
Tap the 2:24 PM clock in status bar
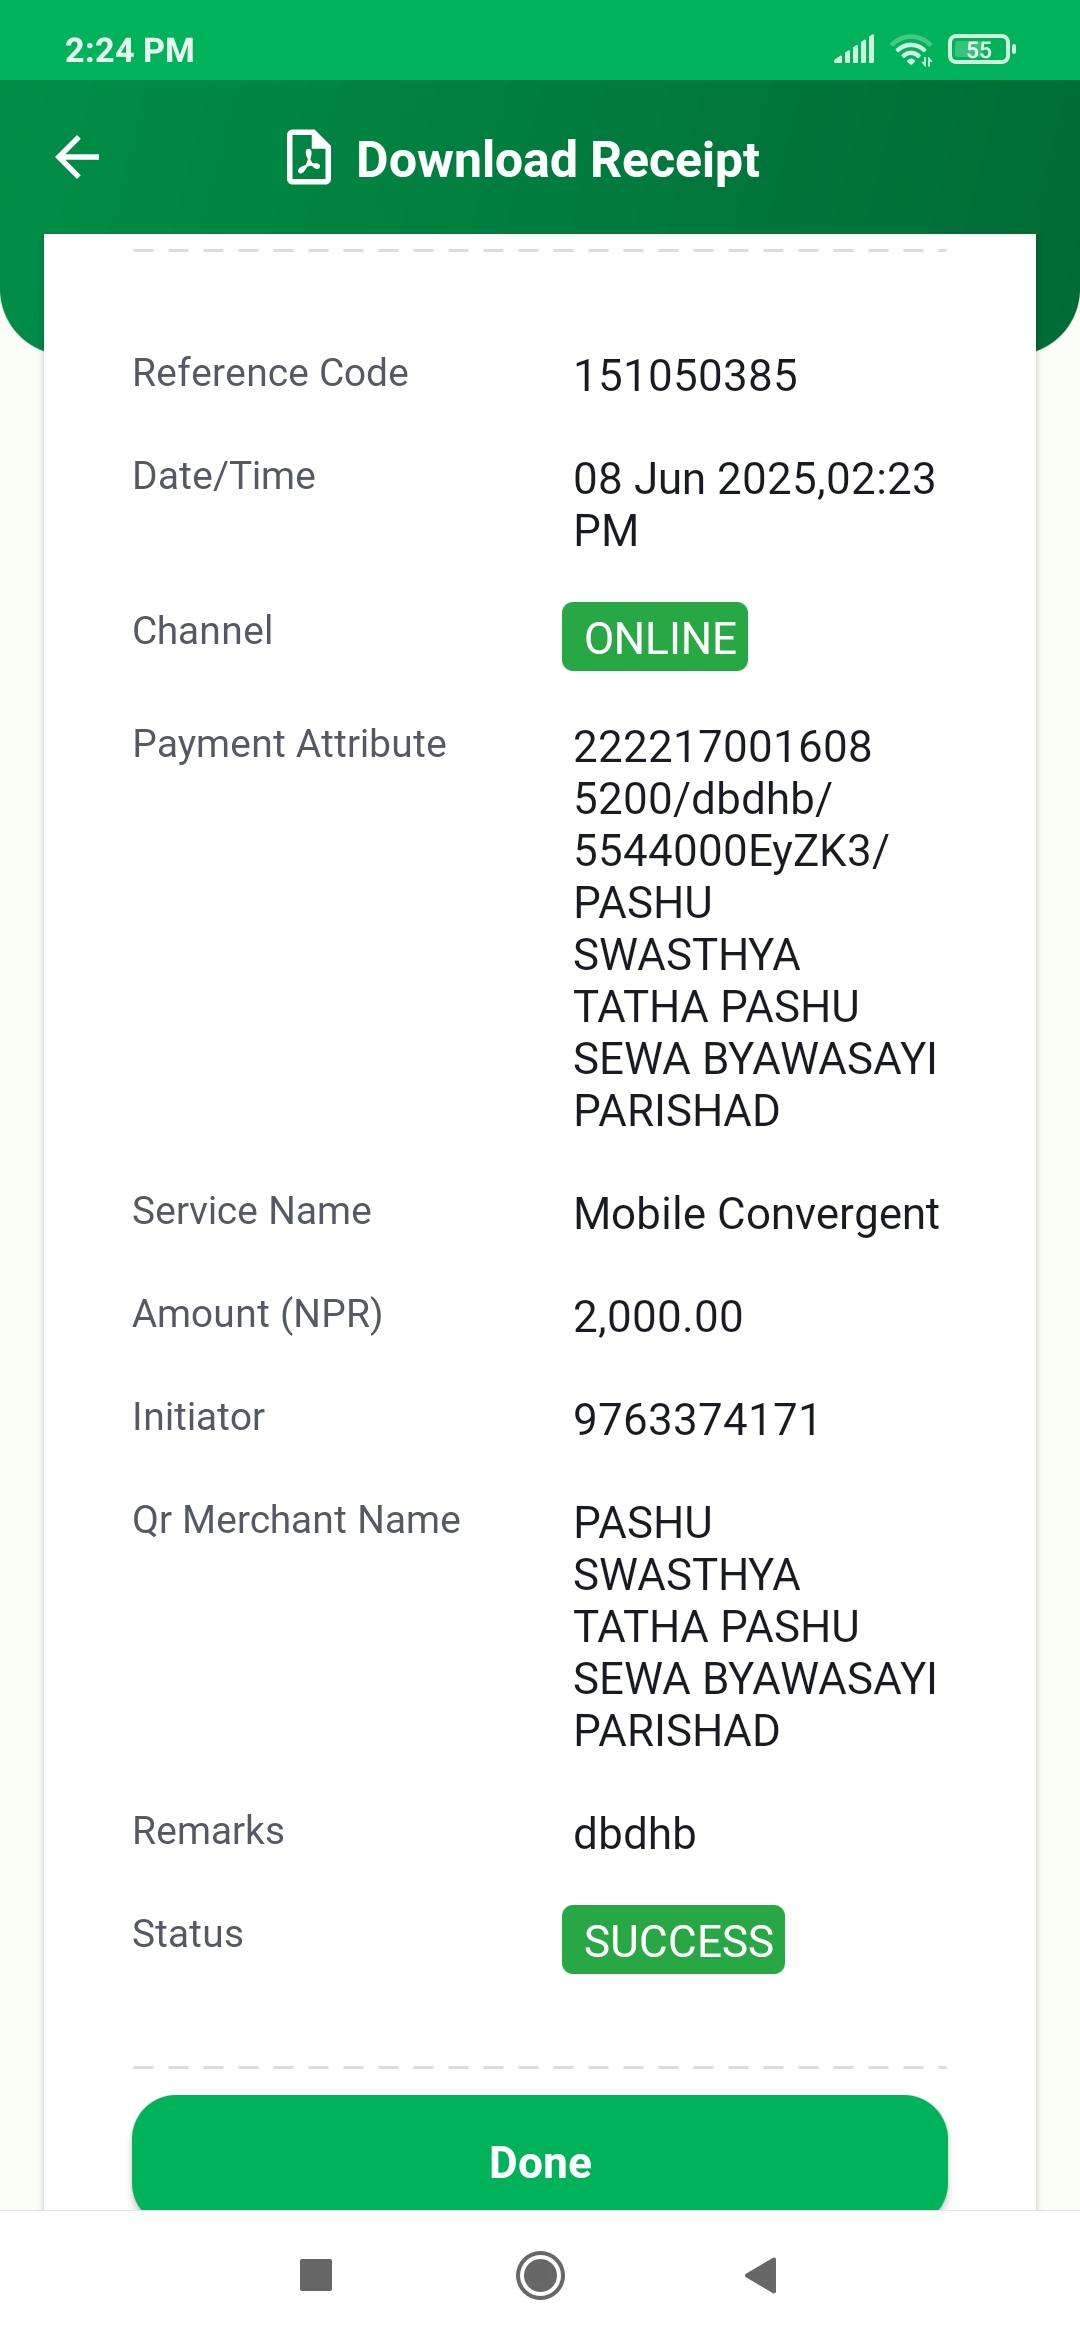130,50
